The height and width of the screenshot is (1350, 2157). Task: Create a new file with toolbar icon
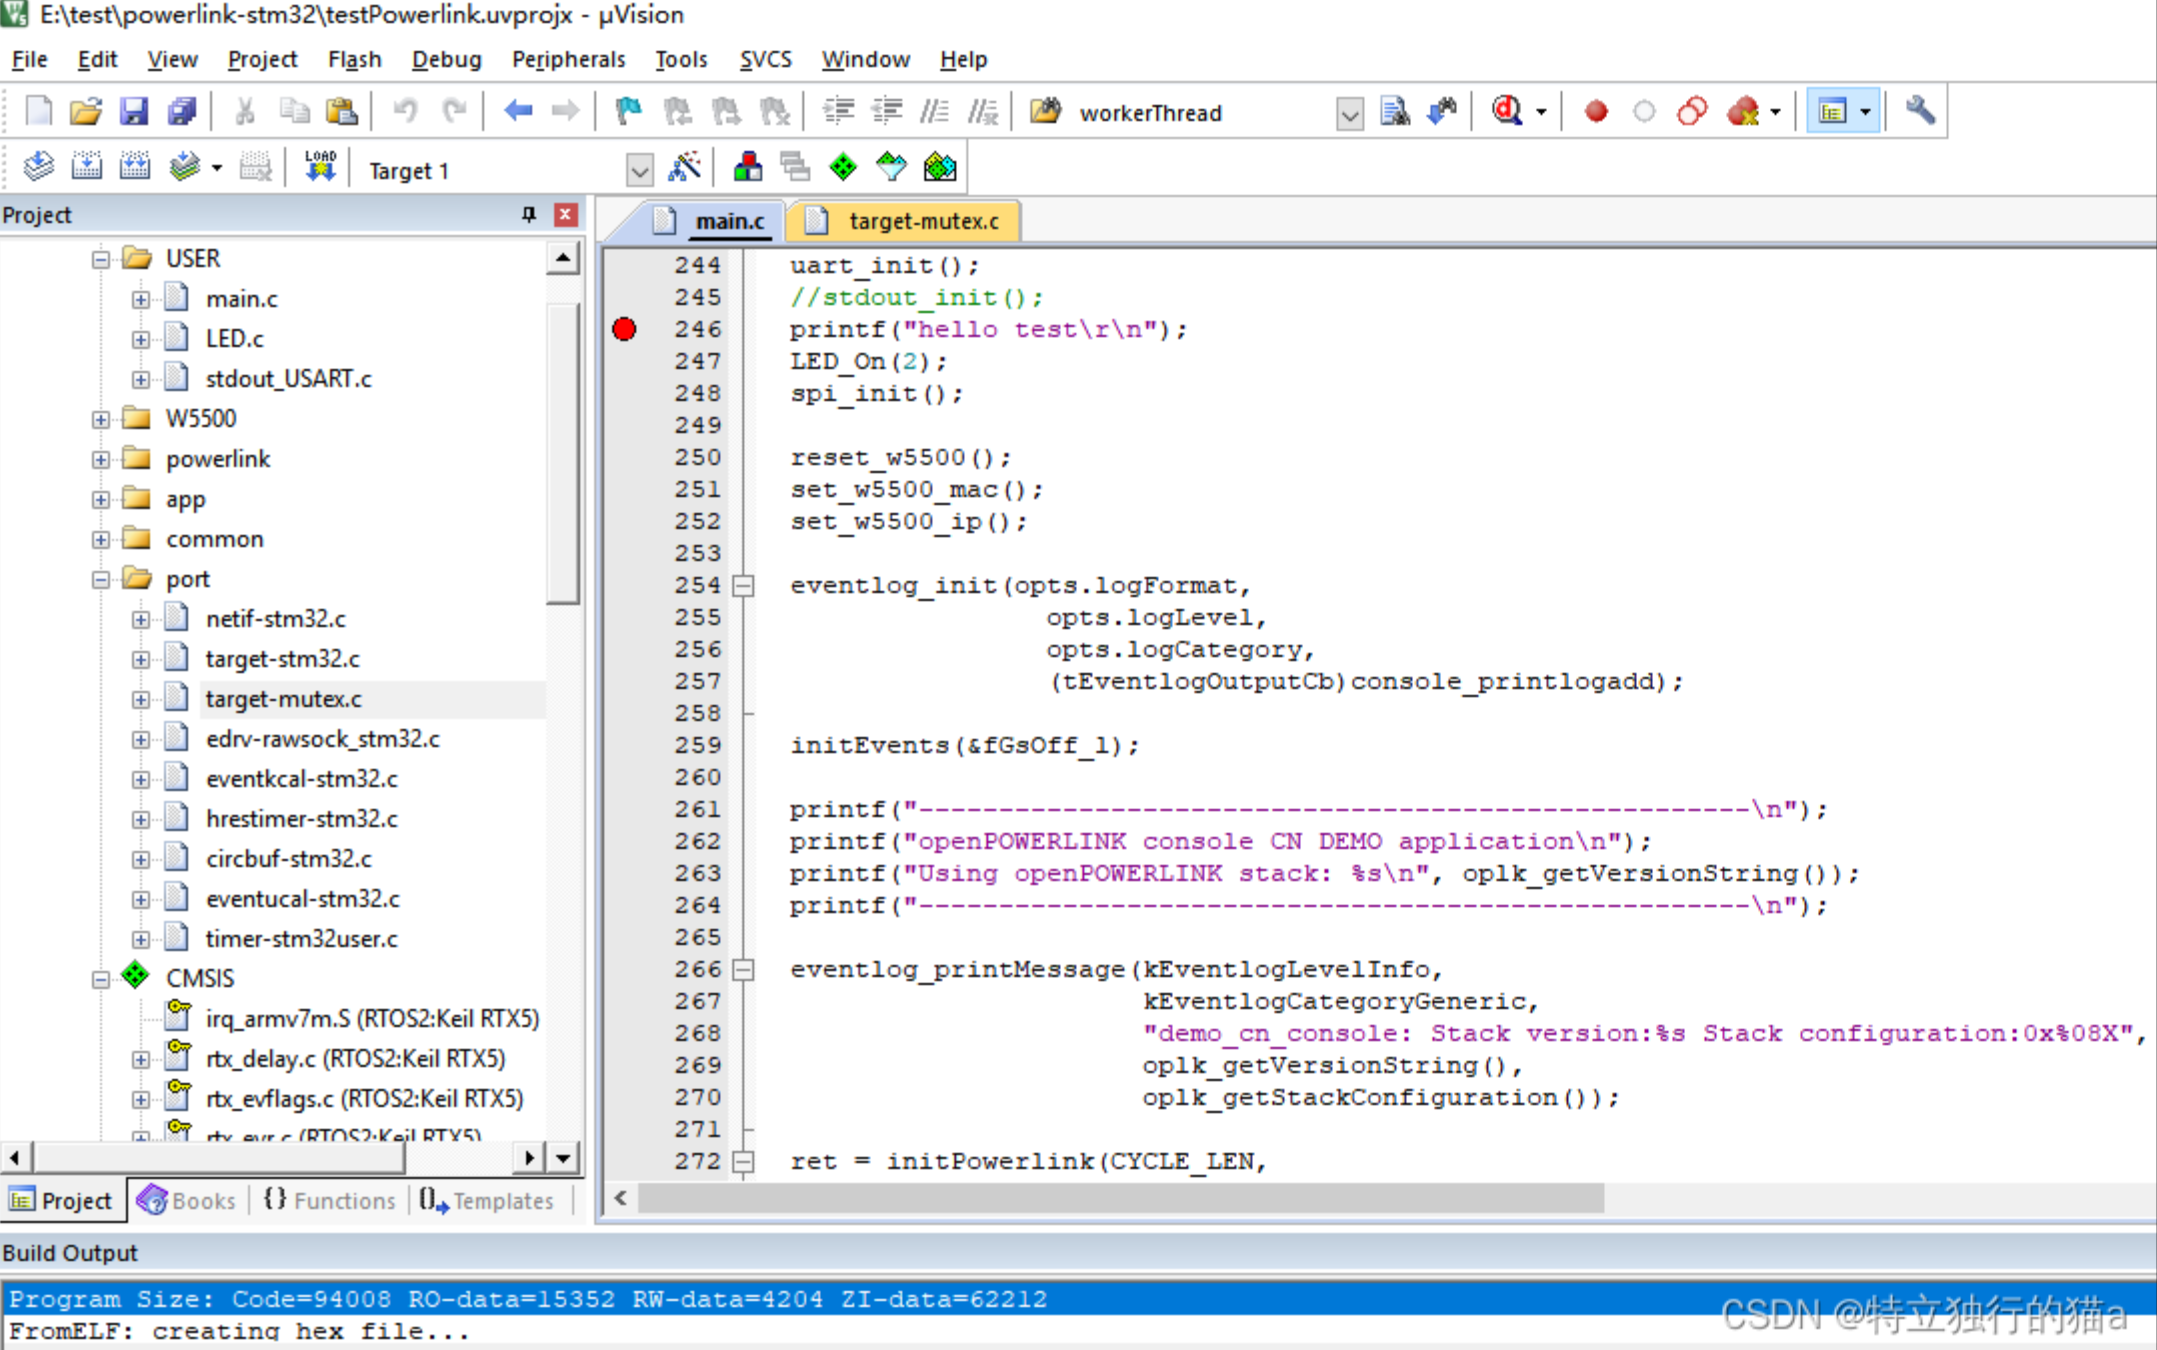[38, 111]
